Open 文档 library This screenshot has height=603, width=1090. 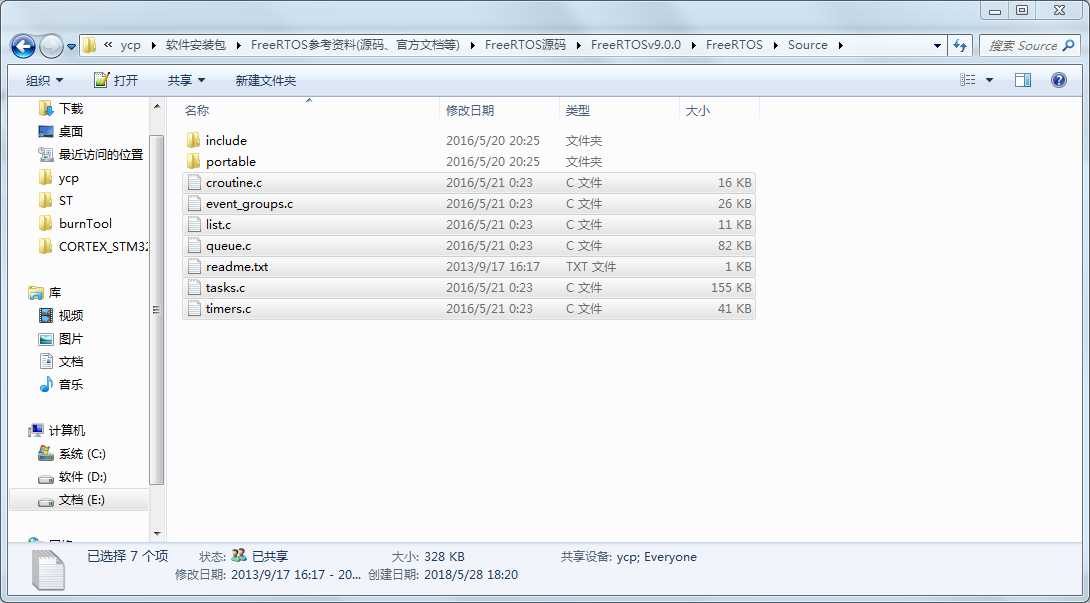[x=70, y=362]
